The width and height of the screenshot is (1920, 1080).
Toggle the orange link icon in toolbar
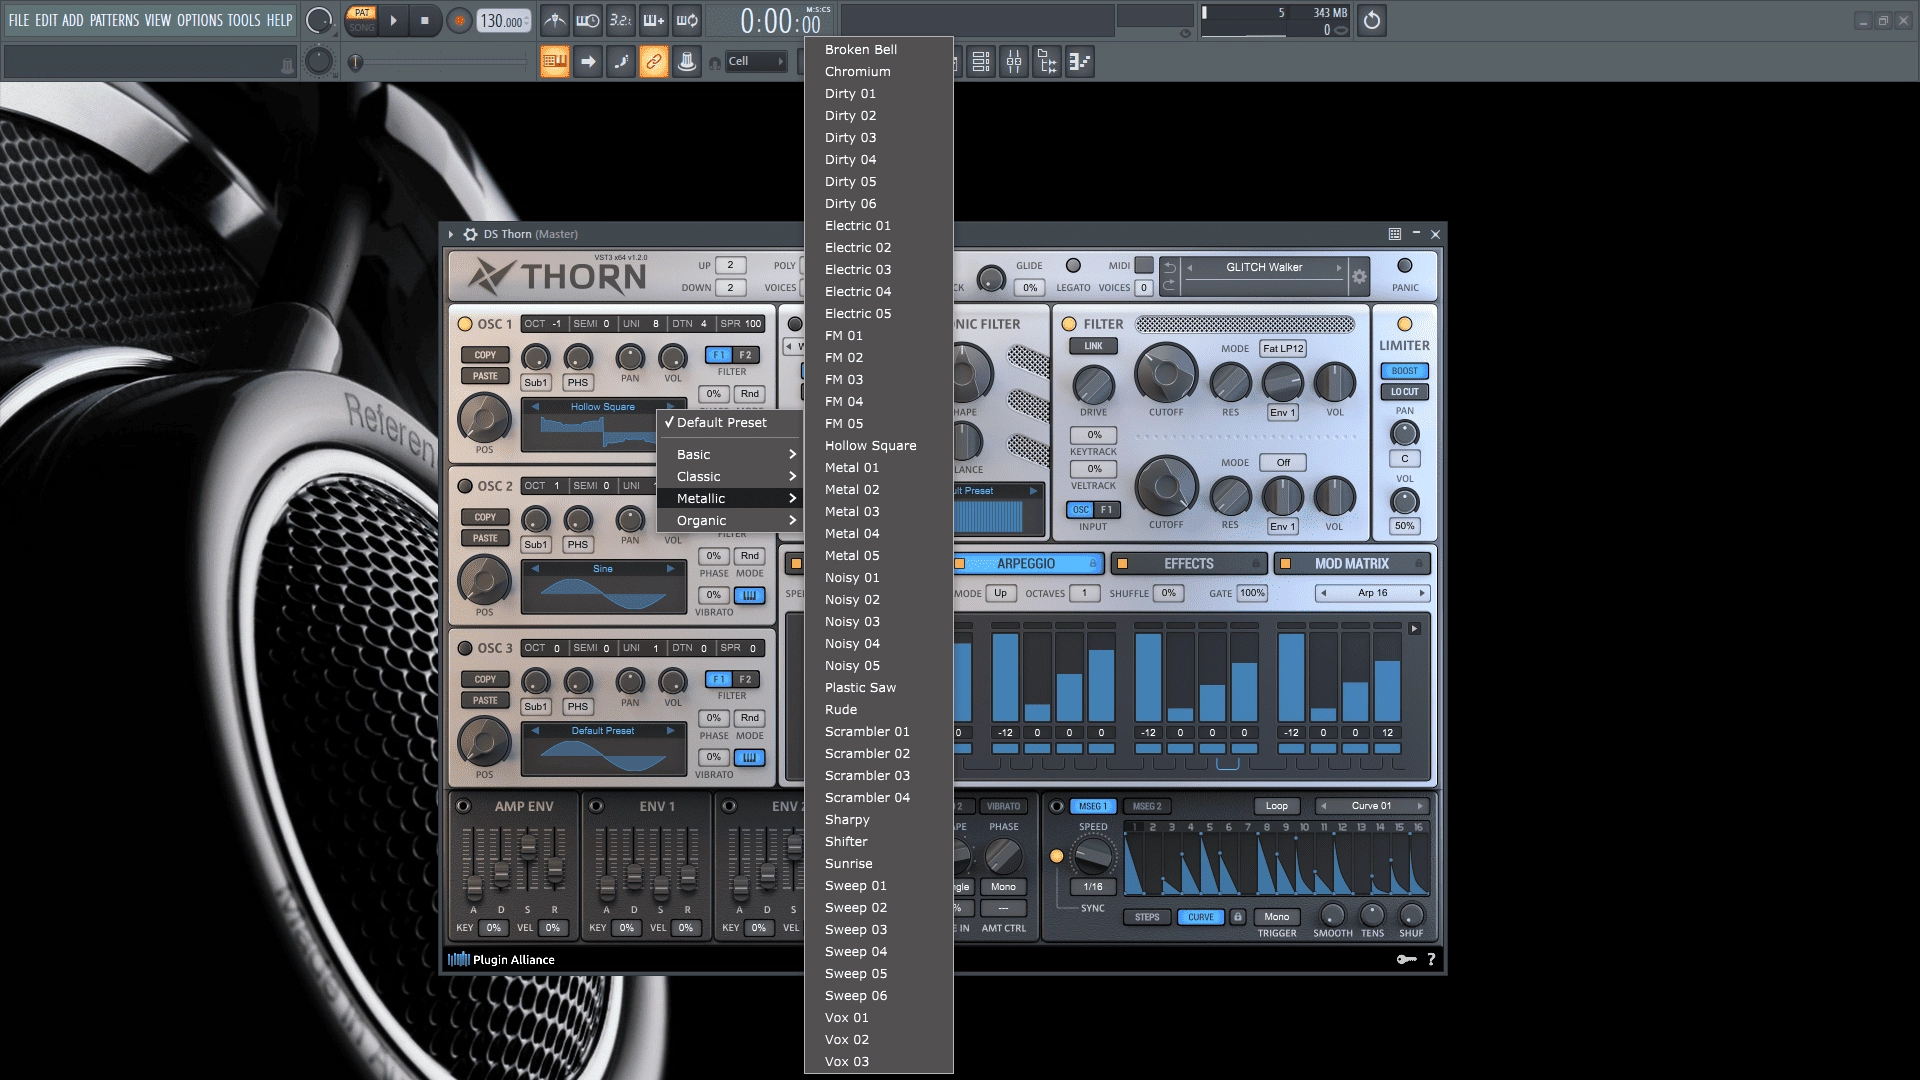point(654,62)
